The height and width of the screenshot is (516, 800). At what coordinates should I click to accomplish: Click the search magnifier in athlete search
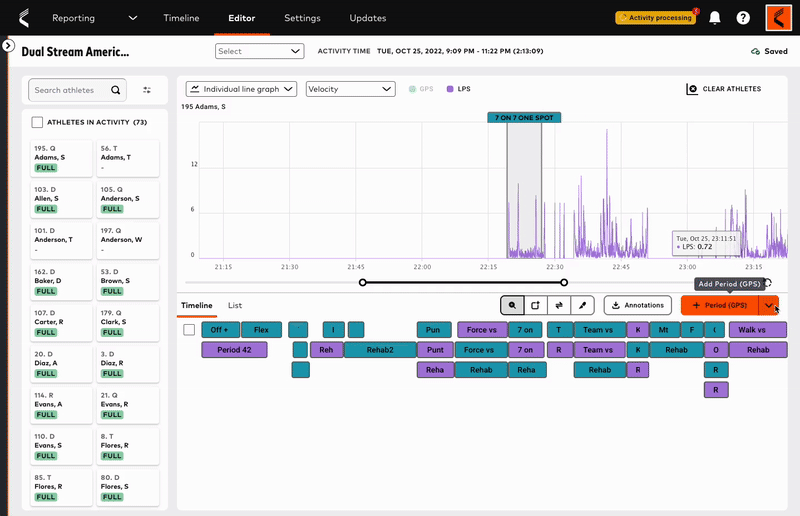116,90
